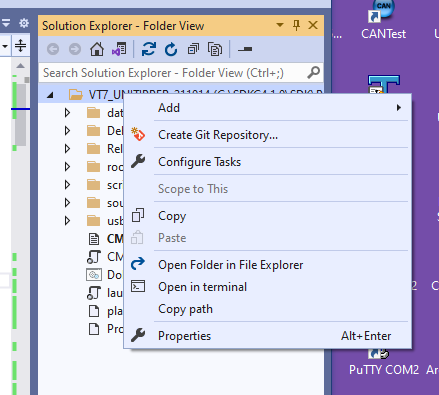The width and height of the screenshot is (439, 395).
Task: Open the PuTTY COM2 desktop shortcut
Action: tap(383, 363)
